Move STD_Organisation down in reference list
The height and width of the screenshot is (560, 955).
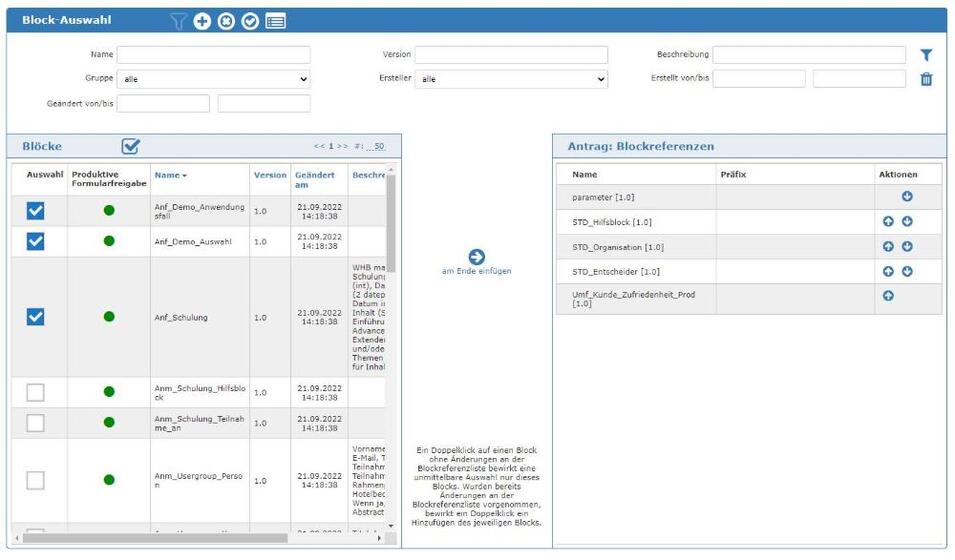[907, 246]
